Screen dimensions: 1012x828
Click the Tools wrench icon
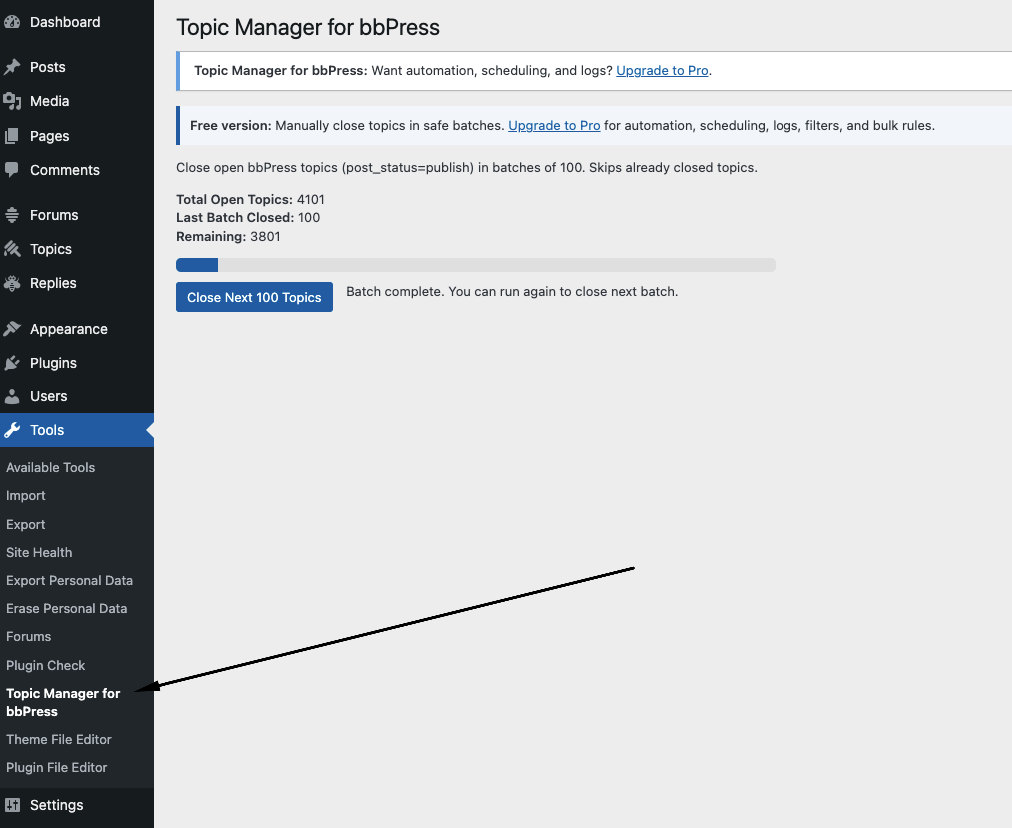point(12,430)
